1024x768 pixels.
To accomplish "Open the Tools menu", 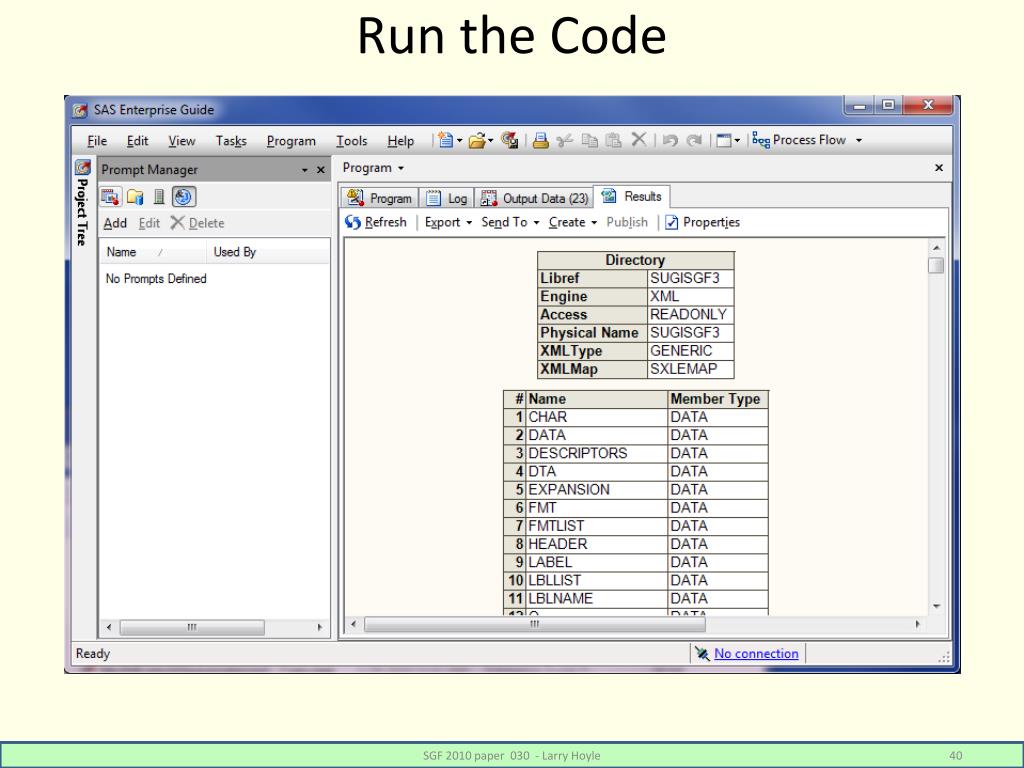I will pyautogui.click(x=351, y=141).
